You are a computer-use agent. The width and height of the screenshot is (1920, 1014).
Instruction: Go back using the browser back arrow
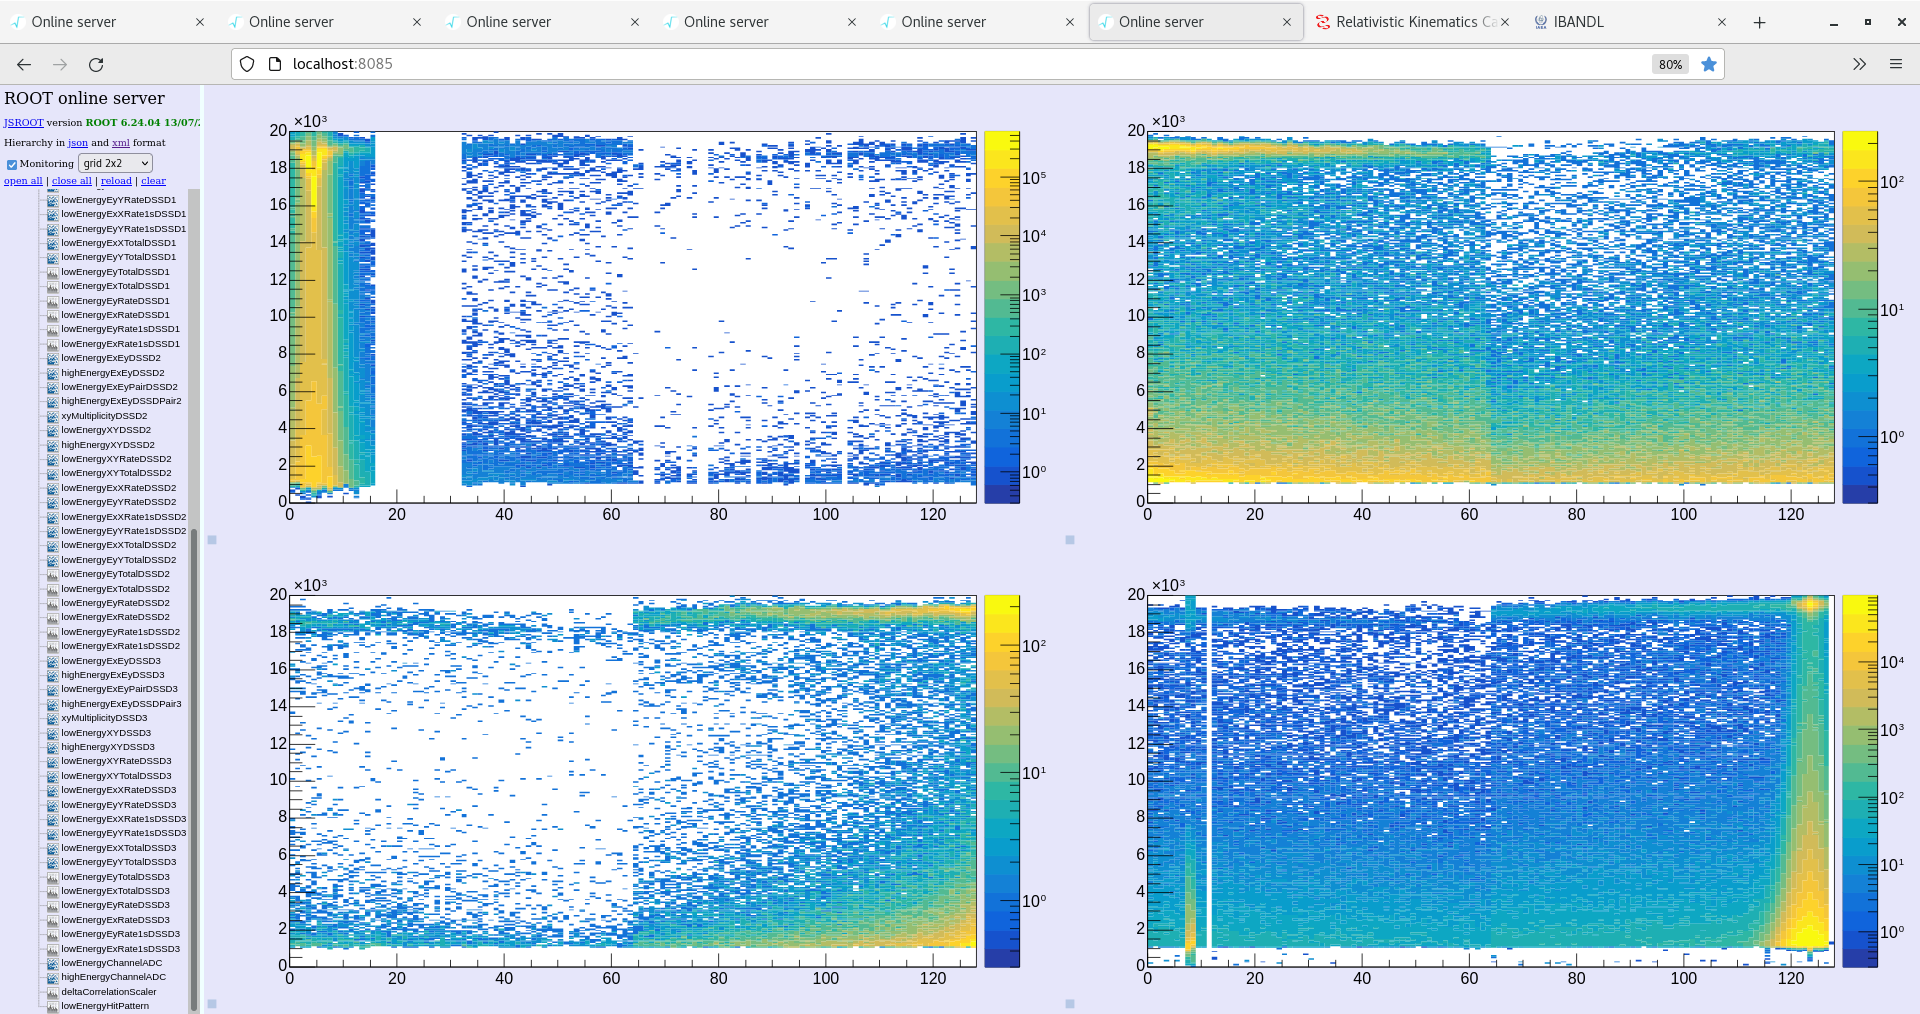(24, 64)
